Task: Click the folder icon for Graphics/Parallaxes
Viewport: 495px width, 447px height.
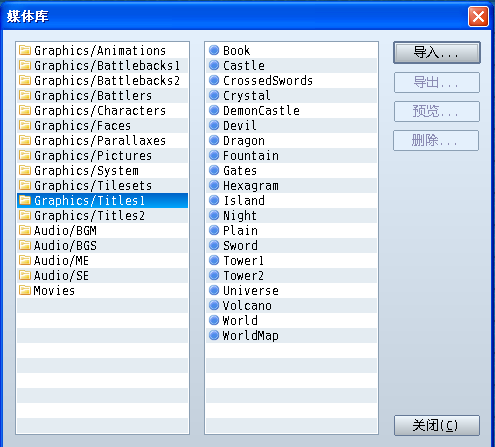Action: click(25, 140)
